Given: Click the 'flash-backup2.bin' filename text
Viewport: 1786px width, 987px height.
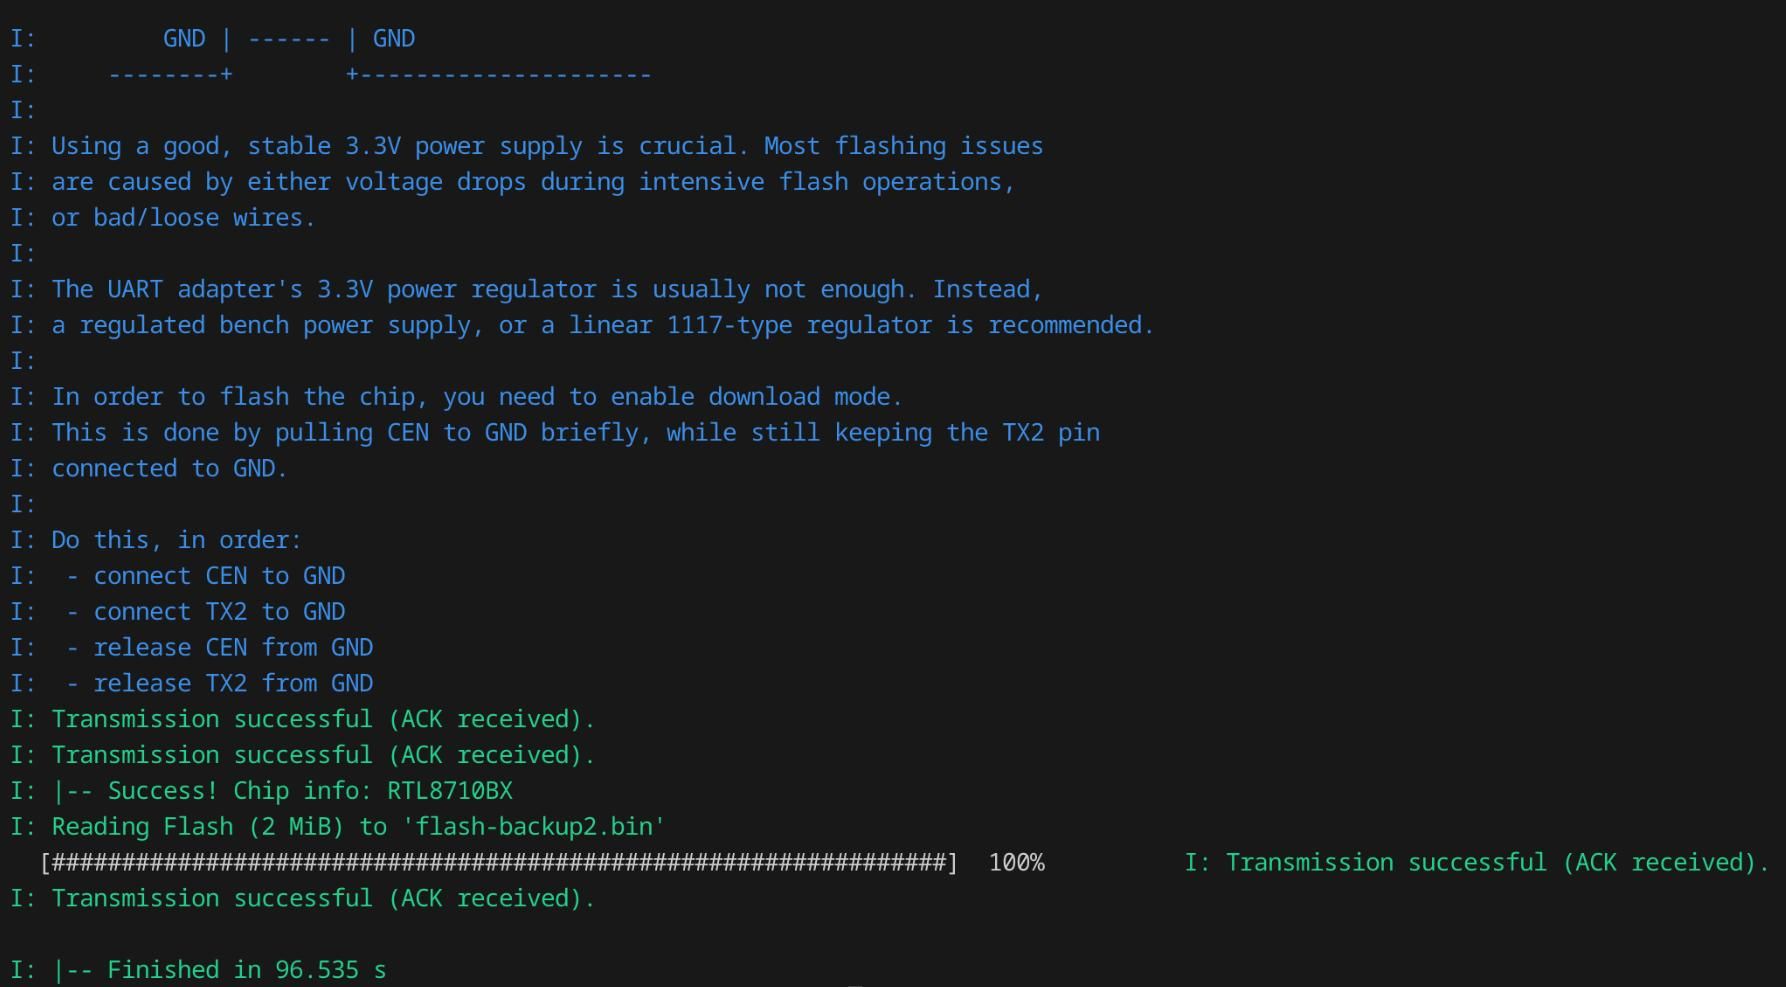Looking at the screenshot, I should coord(540,827).
